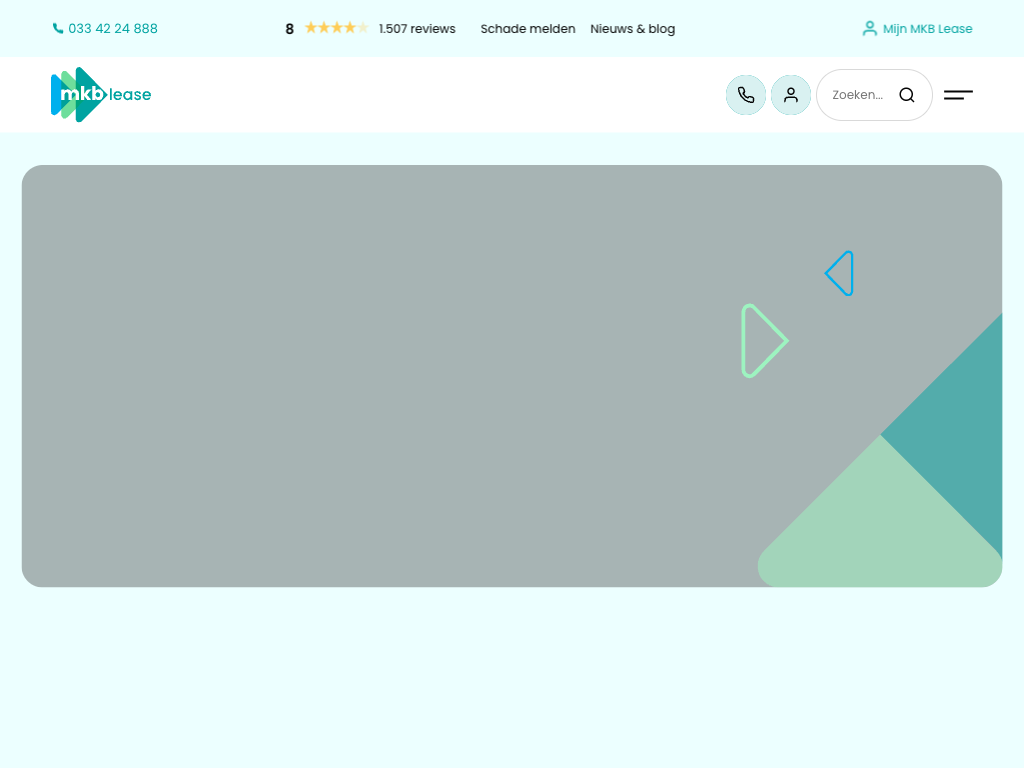Click the user icon beside Mijn MKB Lease

[869, 29]
